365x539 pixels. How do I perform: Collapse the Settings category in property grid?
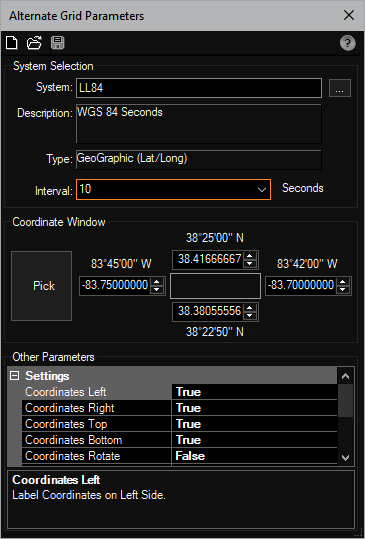pos(14,376)
